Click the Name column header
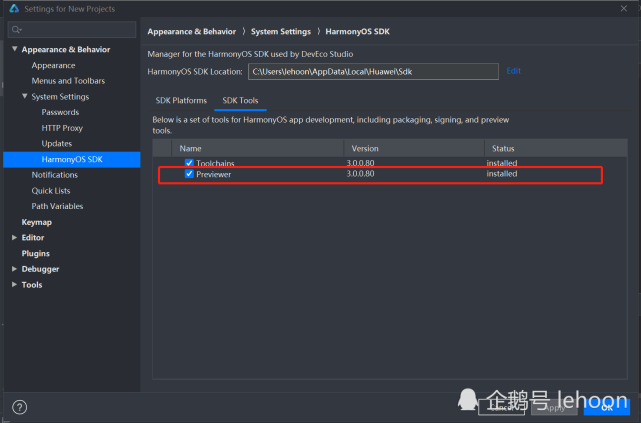 (258, 148)
